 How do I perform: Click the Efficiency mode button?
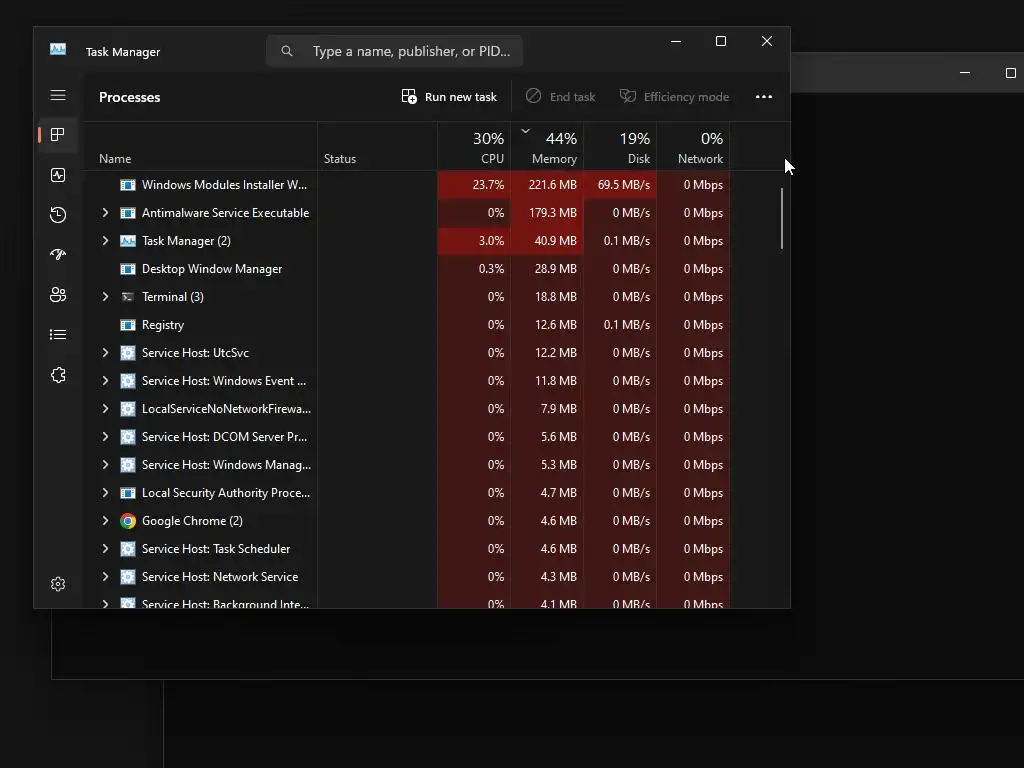point(674,97)
